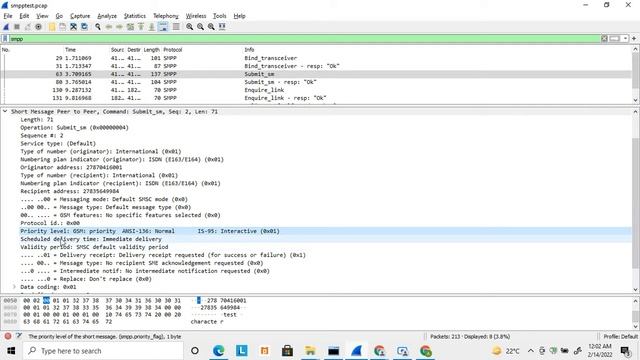Click the taskbar search box

pos(102,351)
